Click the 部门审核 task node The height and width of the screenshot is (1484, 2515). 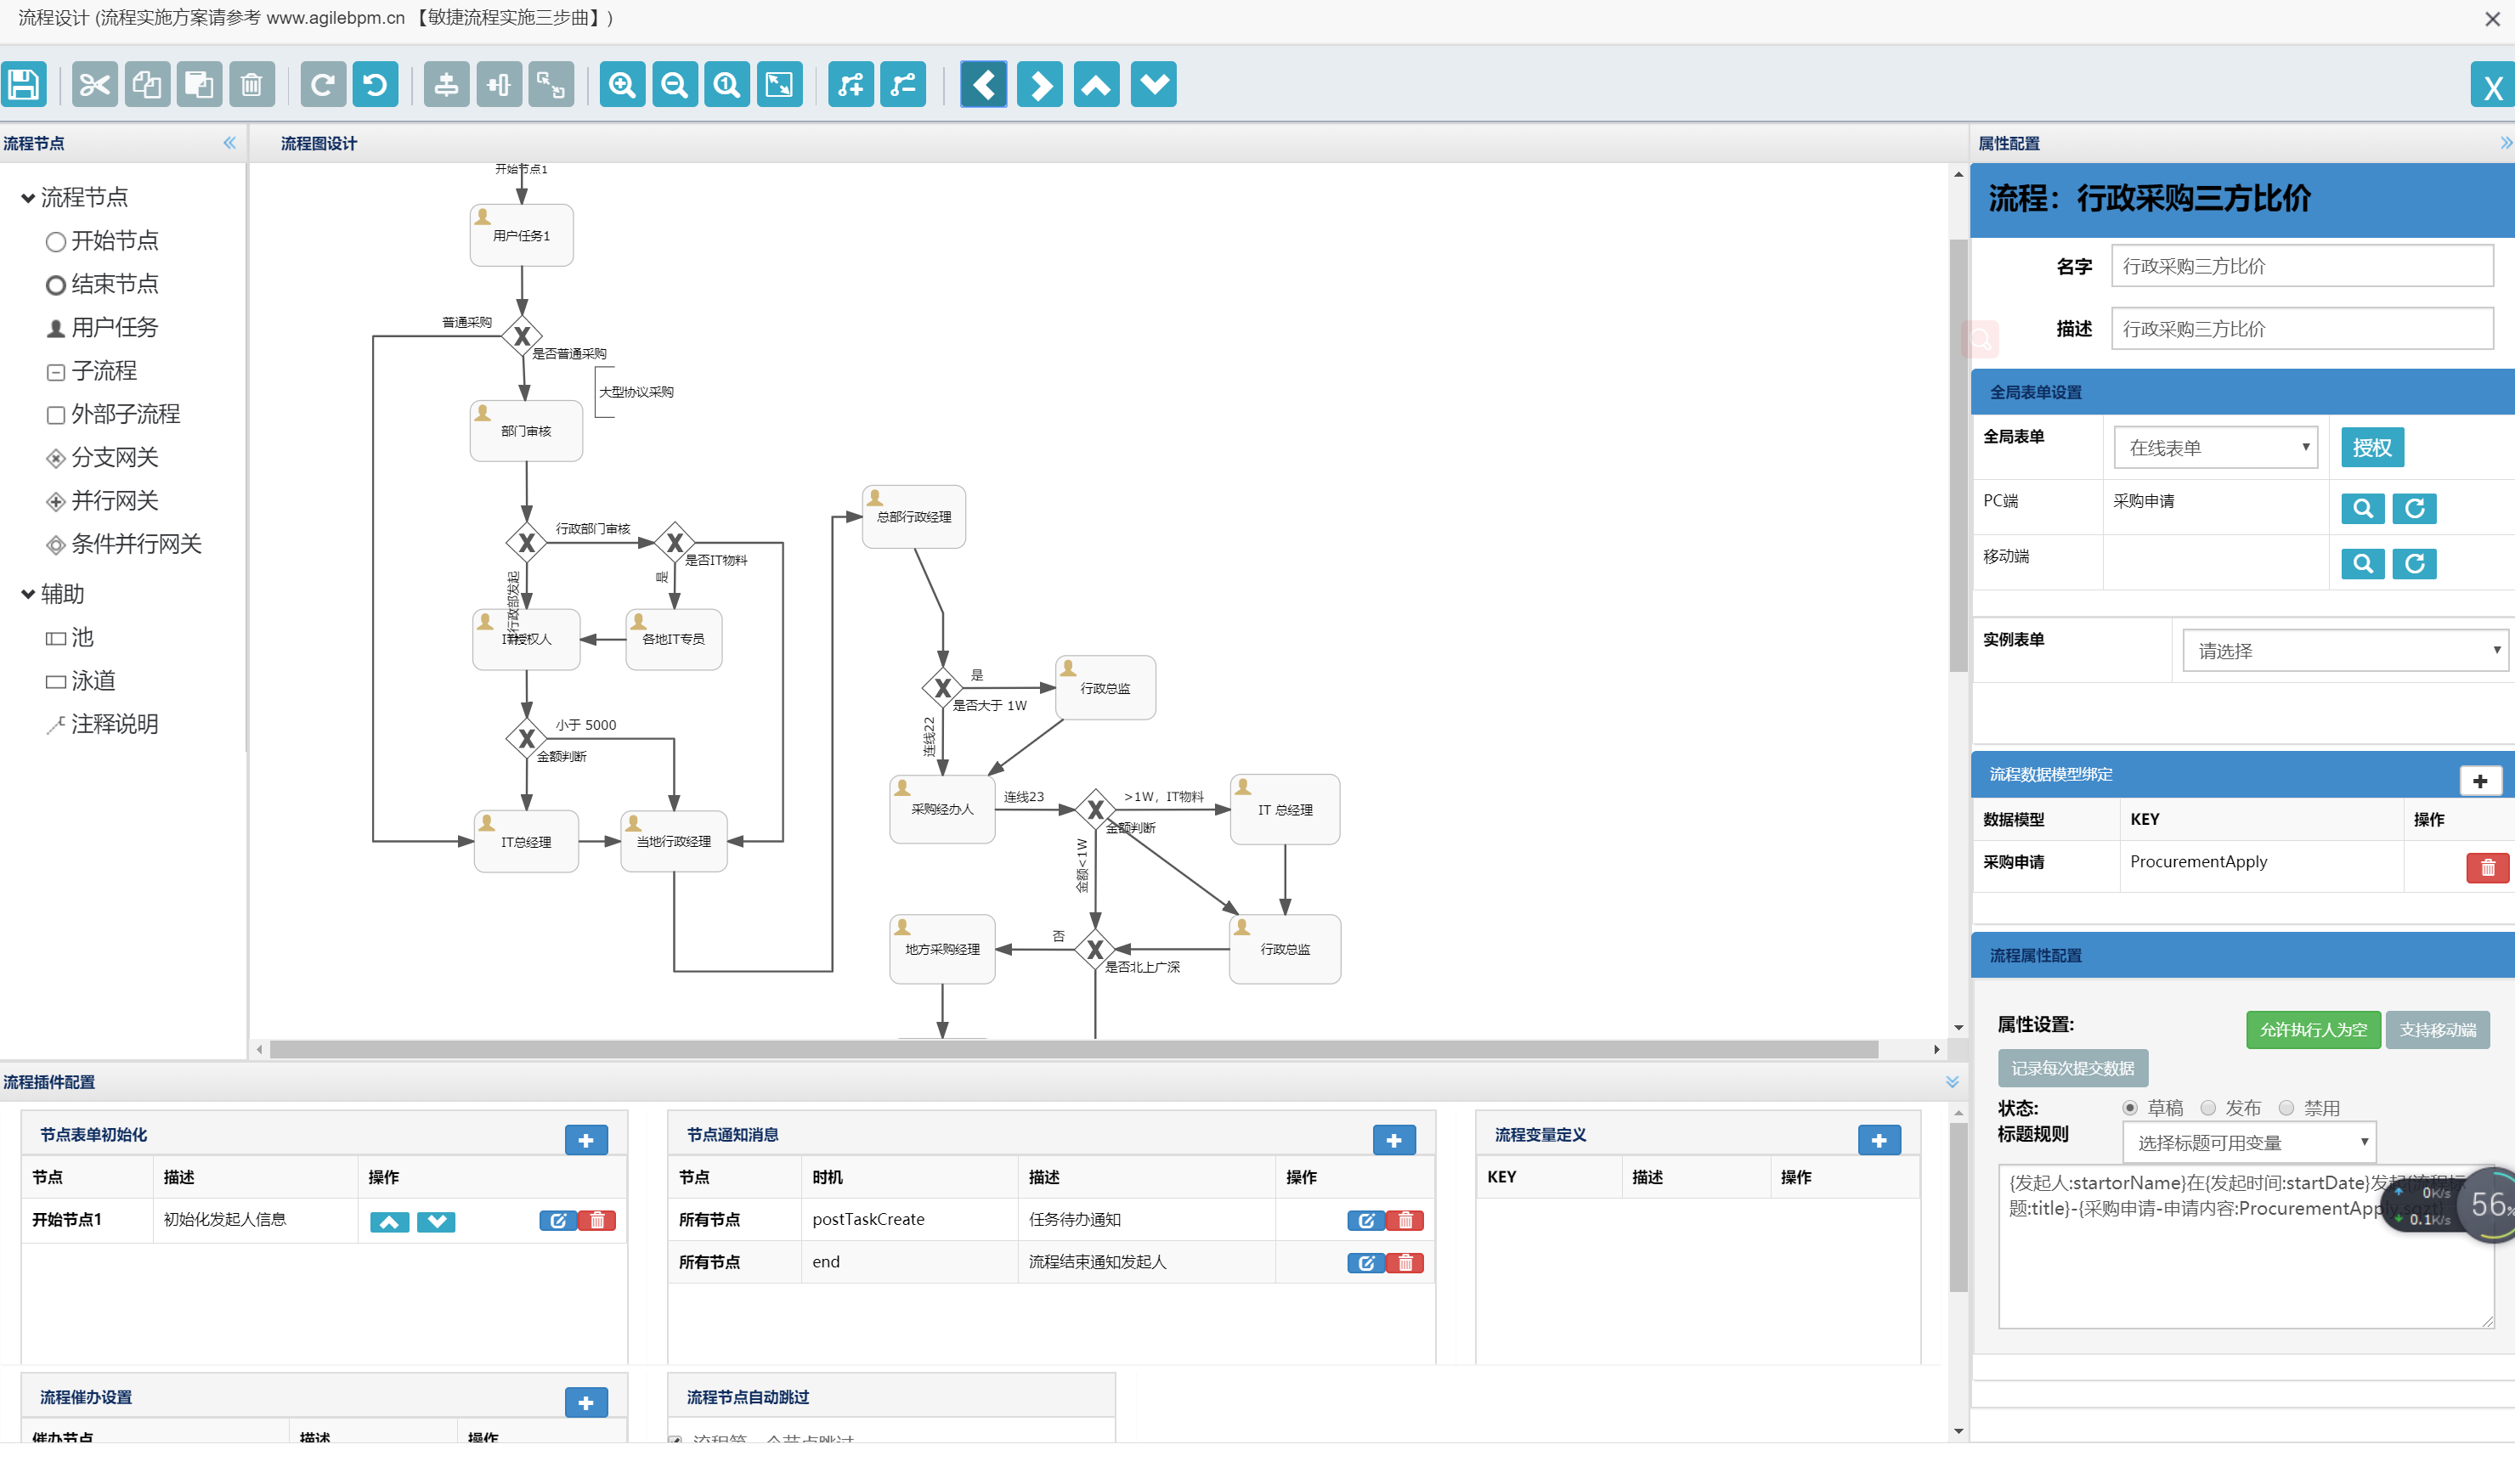coord(526,431)
